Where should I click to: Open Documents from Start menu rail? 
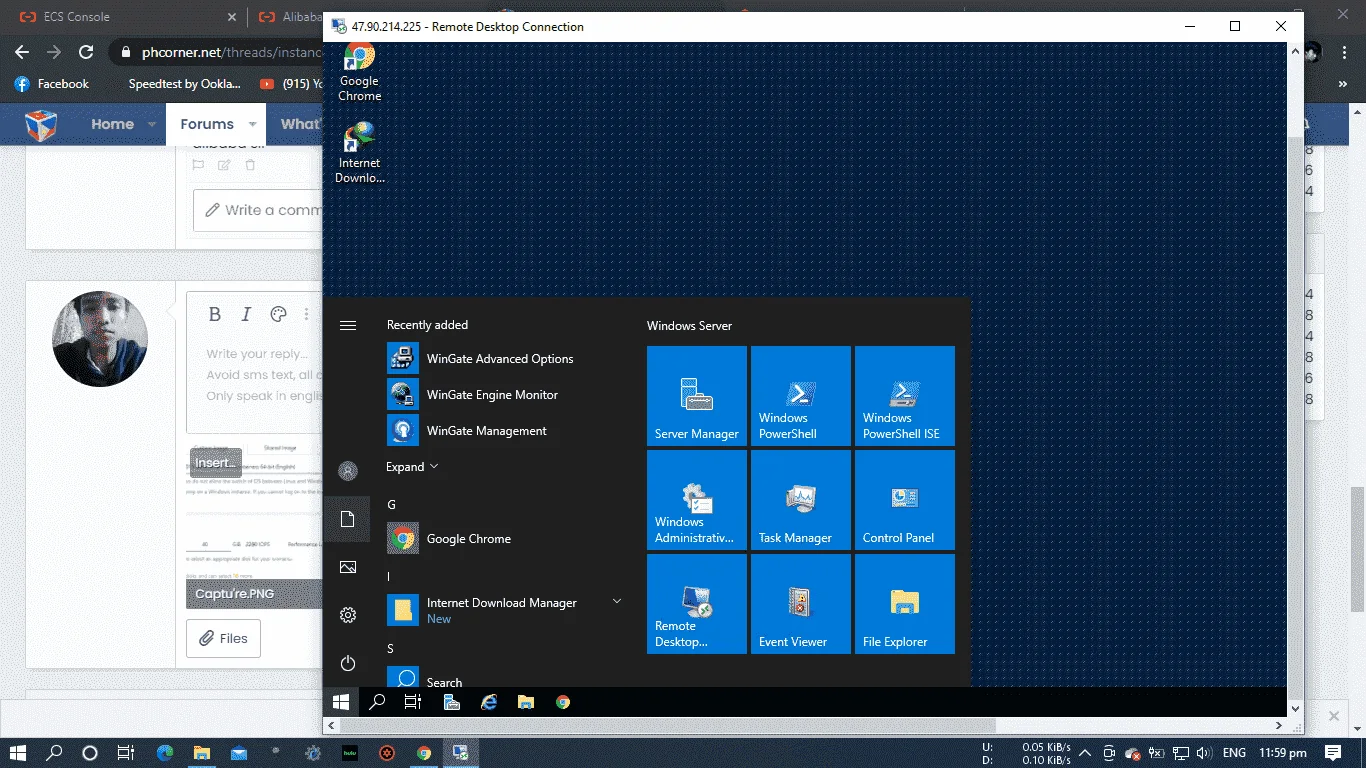coord(348,519)
